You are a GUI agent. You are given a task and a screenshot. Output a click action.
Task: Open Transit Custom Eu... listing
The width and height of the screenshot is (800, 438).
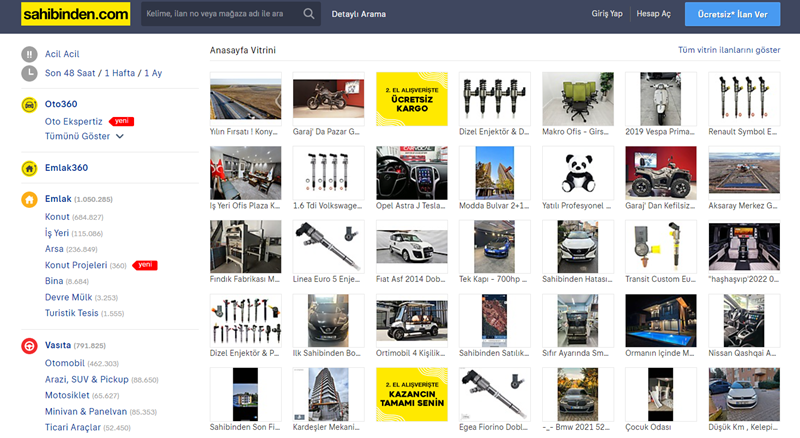coord(661,247)
